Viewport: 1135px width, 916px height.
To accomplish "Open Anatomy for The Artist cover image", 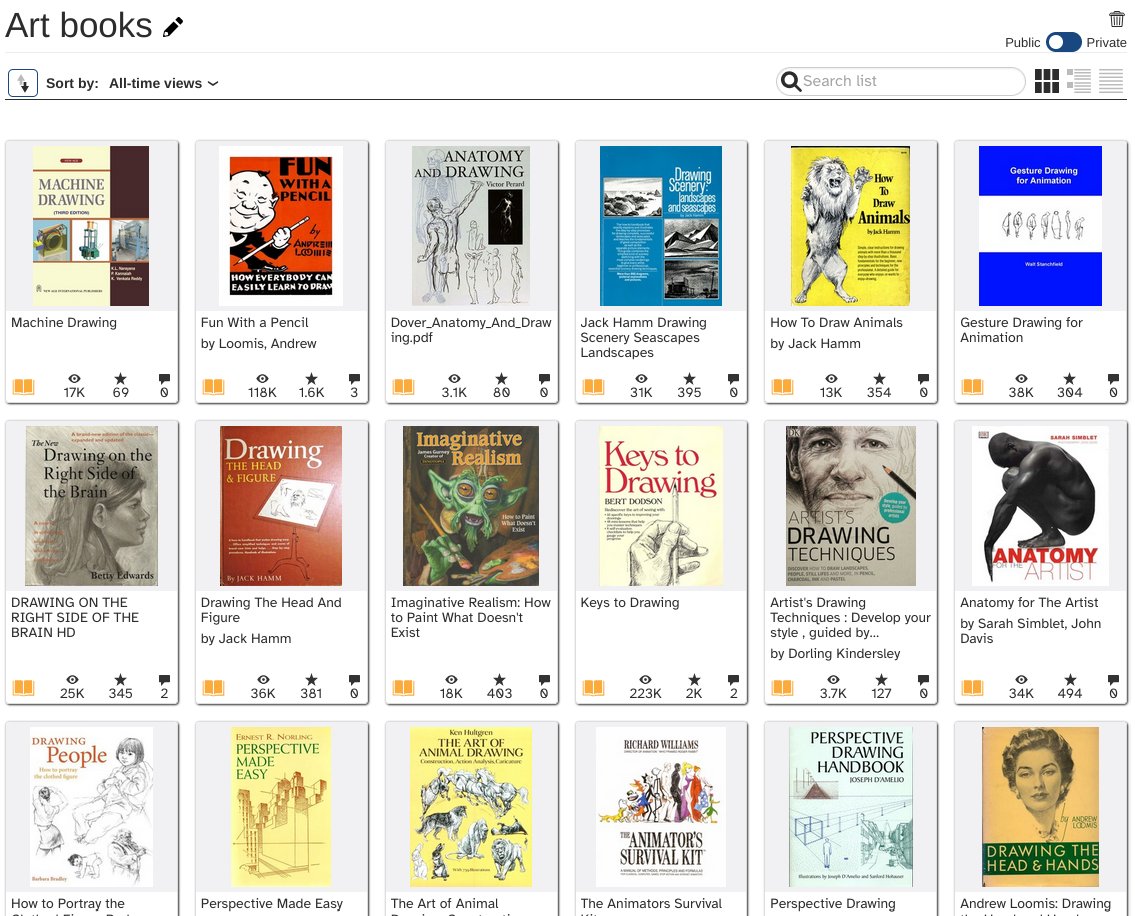I will [1040, 505].
